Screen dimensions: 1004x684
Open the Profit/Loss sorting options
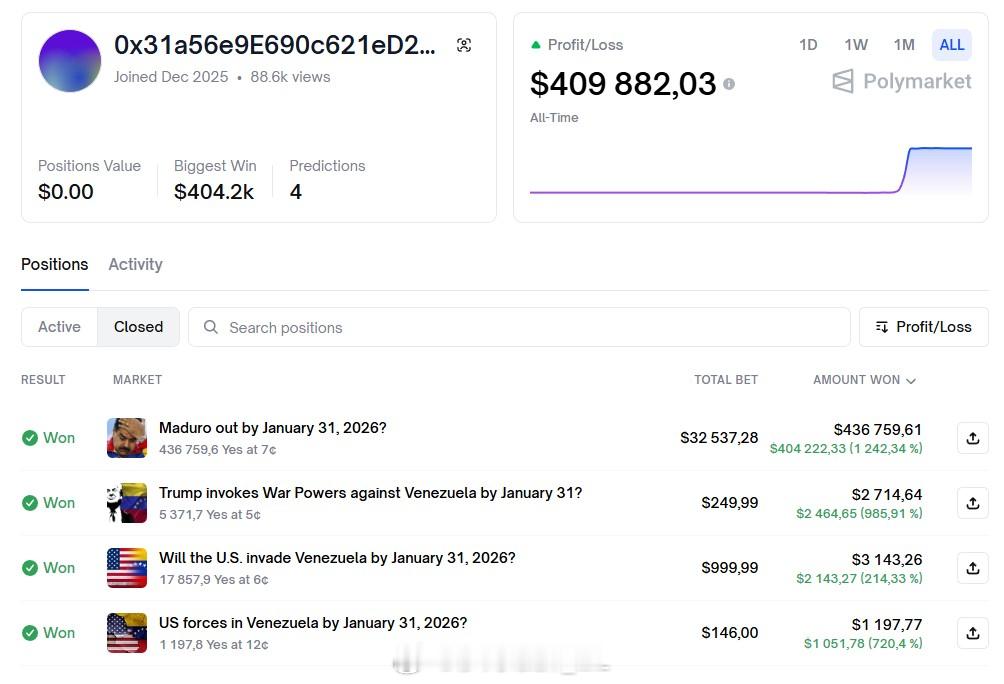tap(922, 327)
